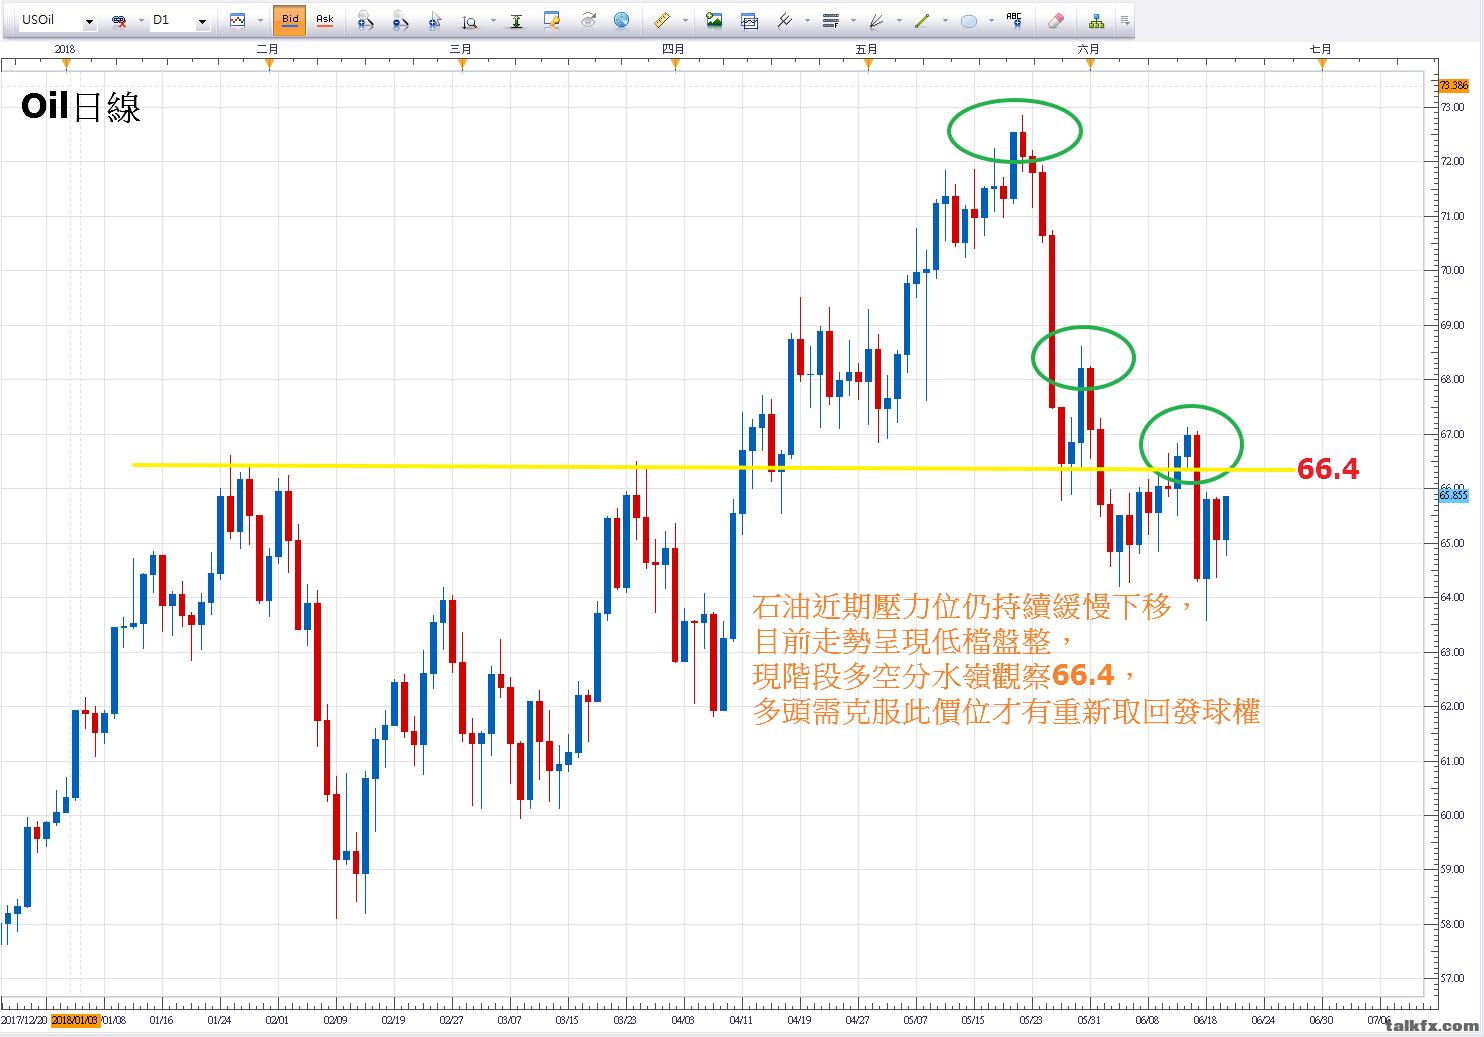Click the orange marker under 五月

click(868, 64)
